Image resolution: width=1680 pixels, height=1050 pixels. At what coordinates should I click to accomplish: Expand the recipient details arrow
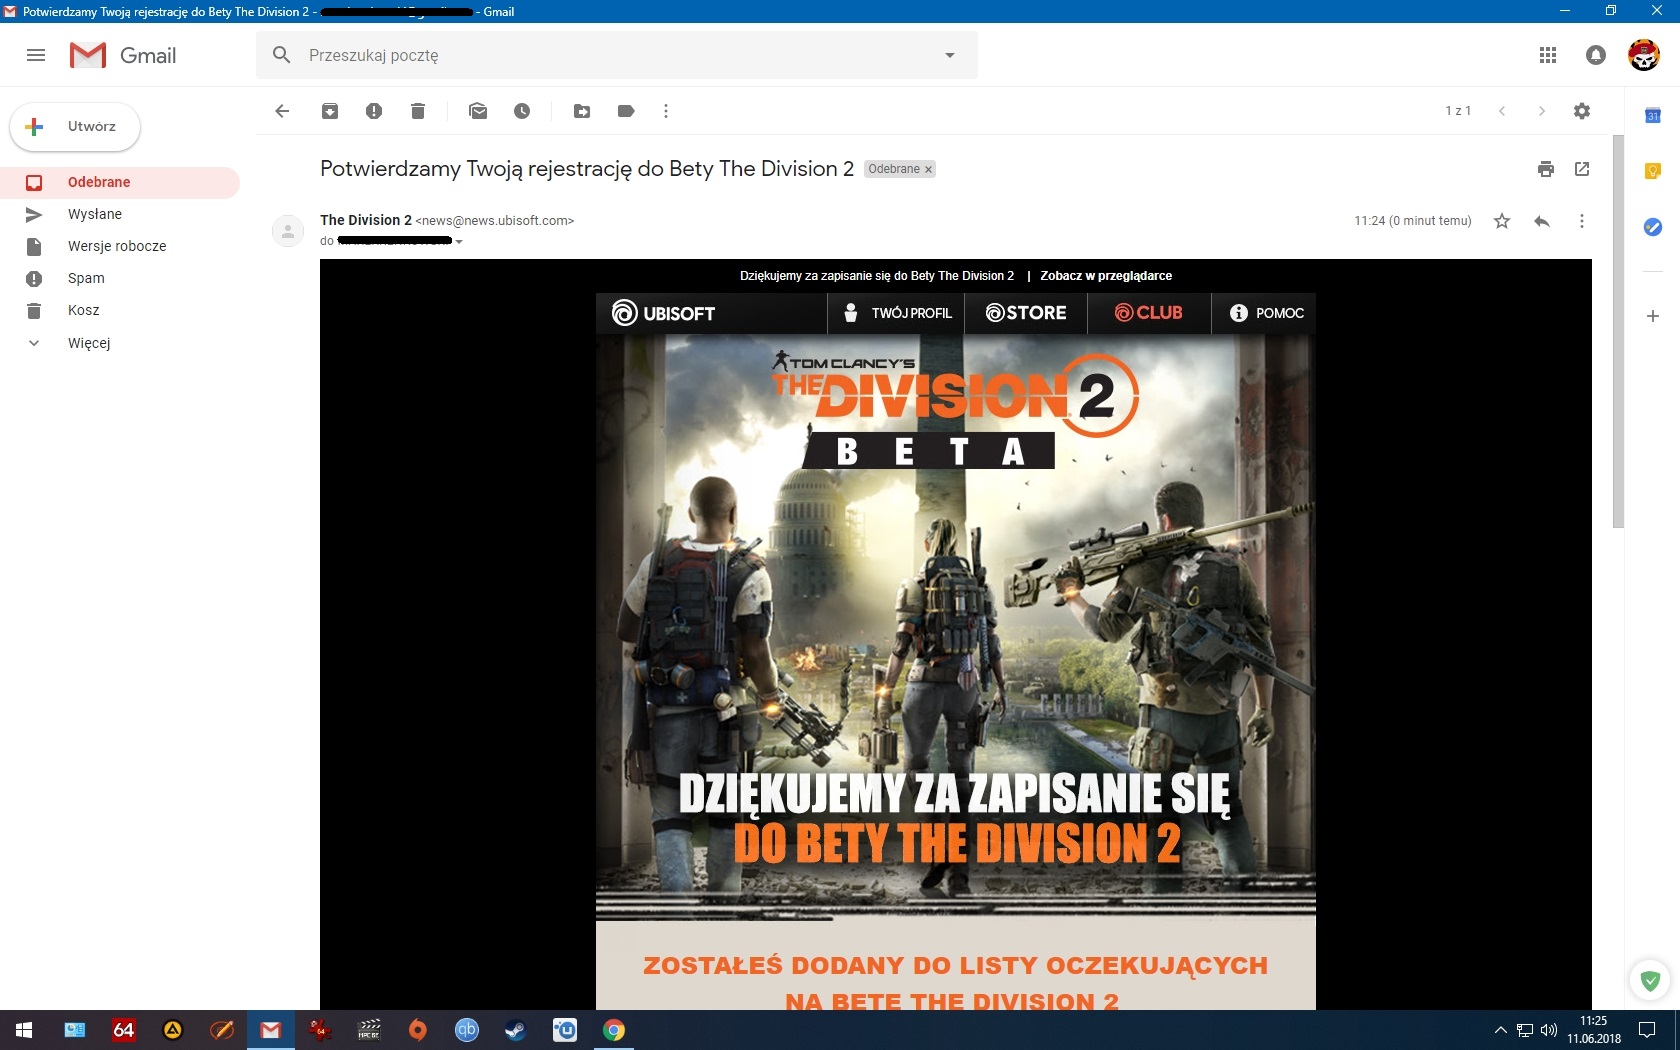tap(459, 242)
